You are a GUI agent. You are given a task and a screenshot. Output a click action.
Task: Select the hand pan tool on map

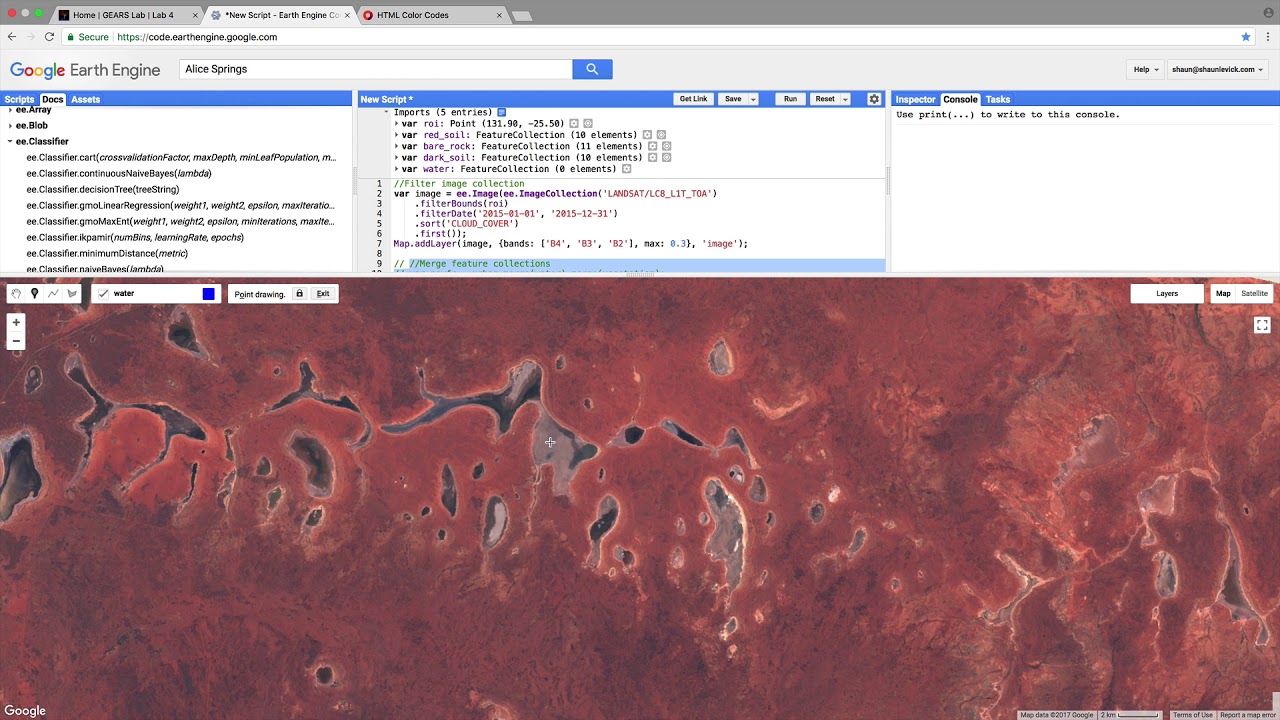click(15, 294)
